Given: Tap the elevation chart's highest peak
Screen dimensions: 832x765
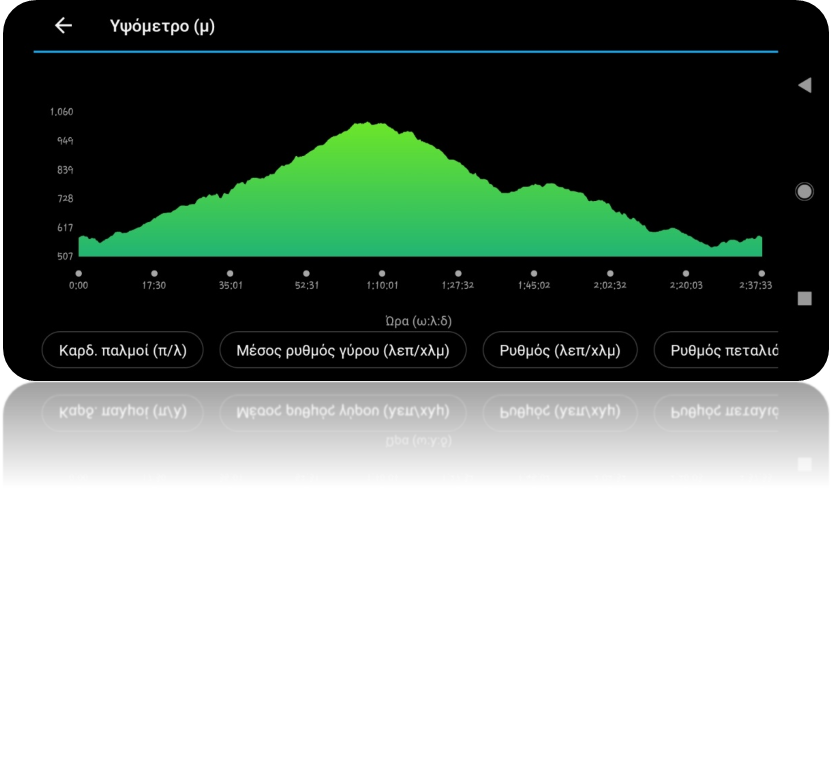Looking at the screenshot, I should pyautogui.click(x=370, y=125).
